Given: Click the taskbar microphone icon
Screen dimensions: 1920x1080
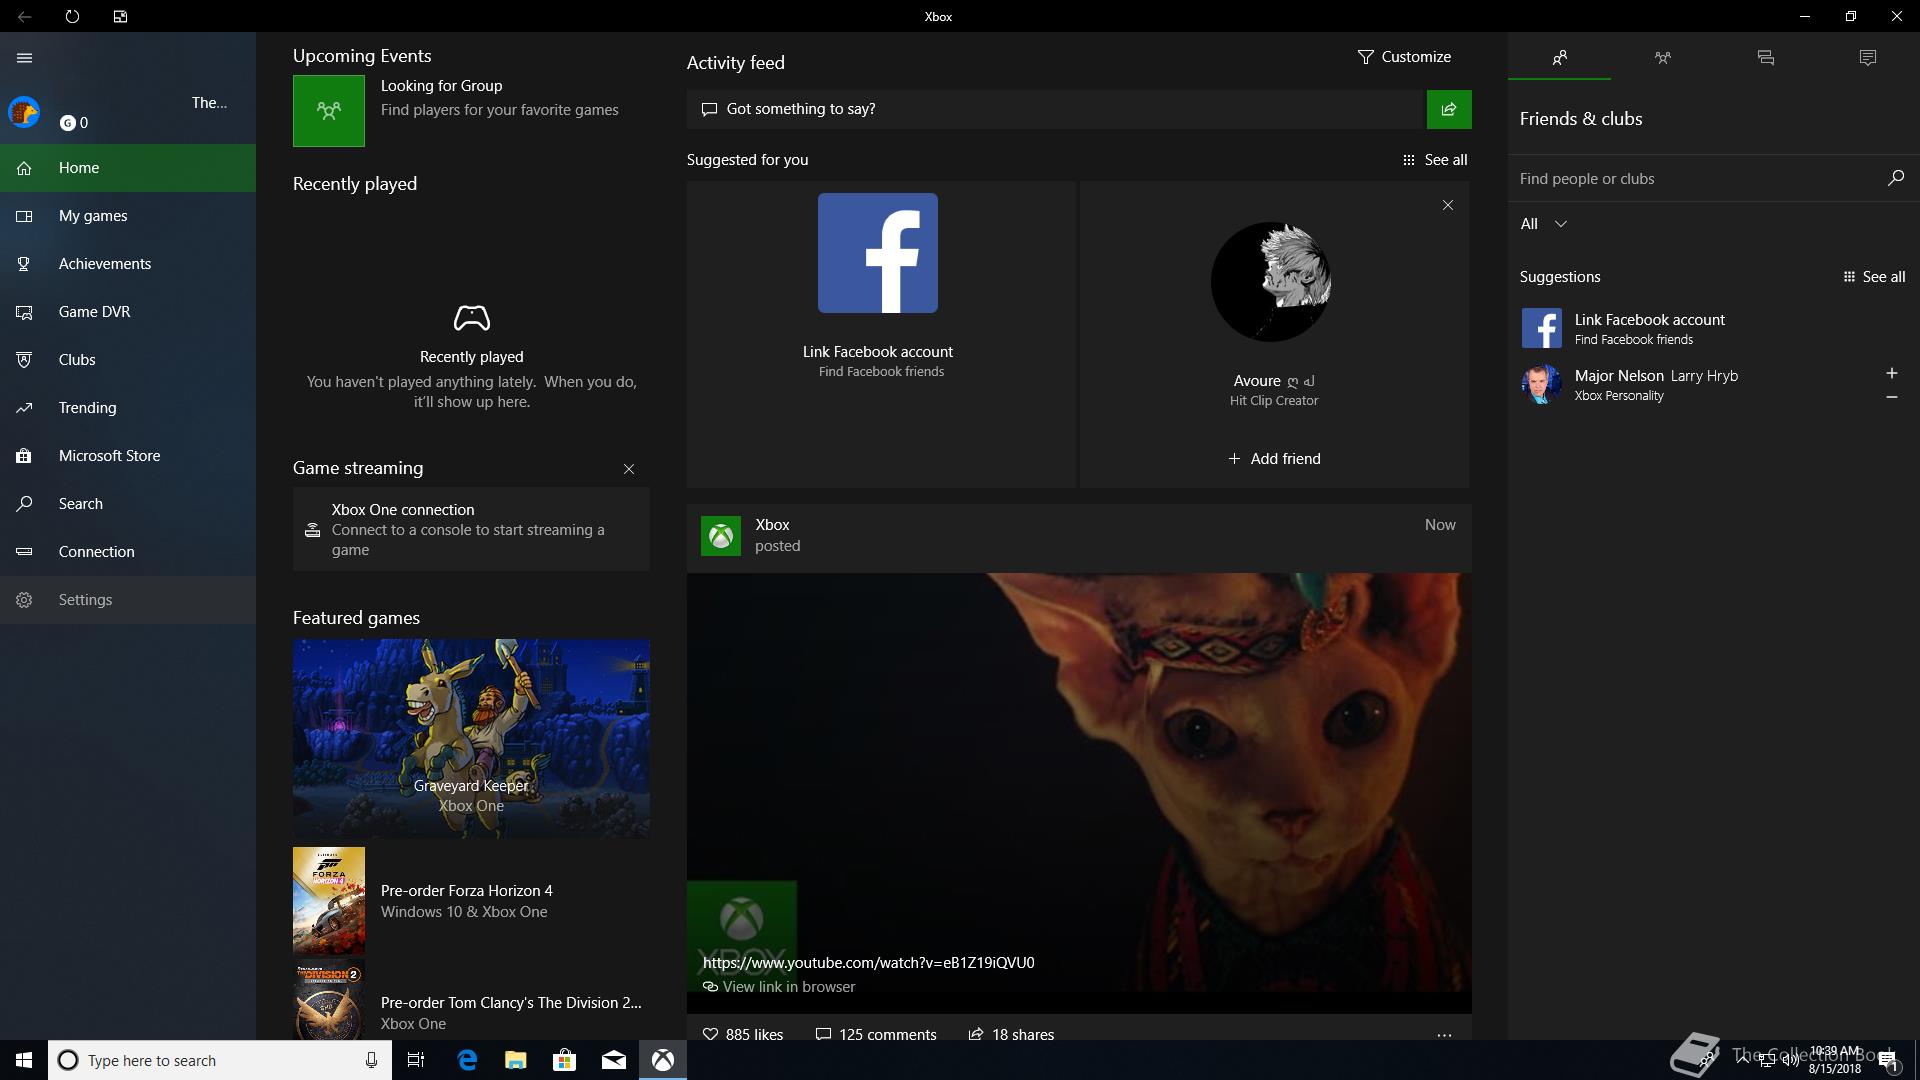Looking at the screenshot, I should [x=371, y=1060].
